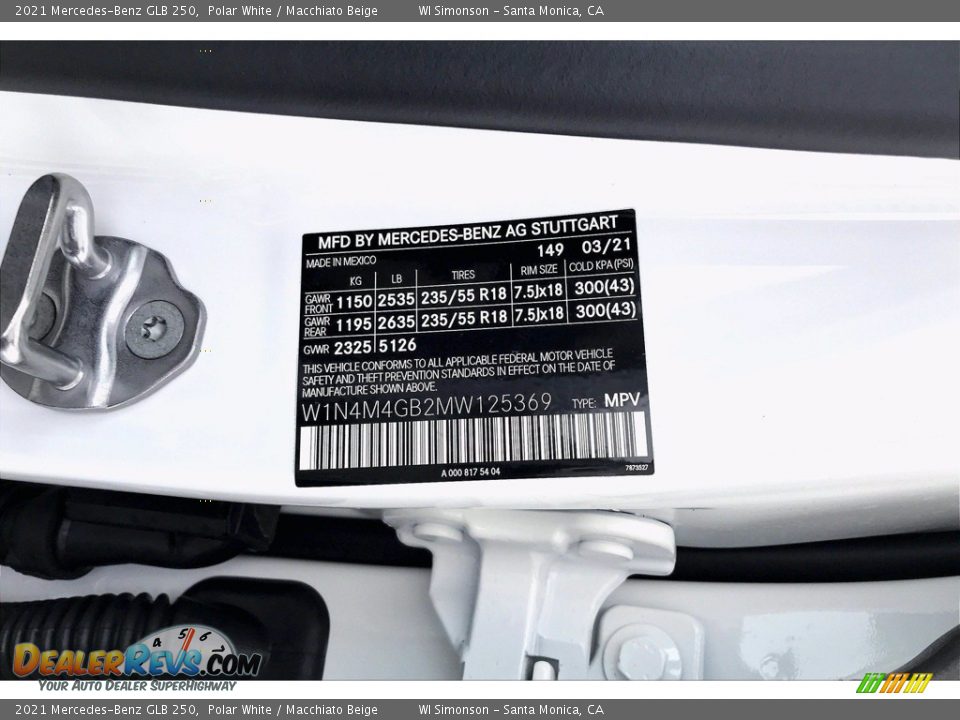Click the GVWR label

[316, 350]
